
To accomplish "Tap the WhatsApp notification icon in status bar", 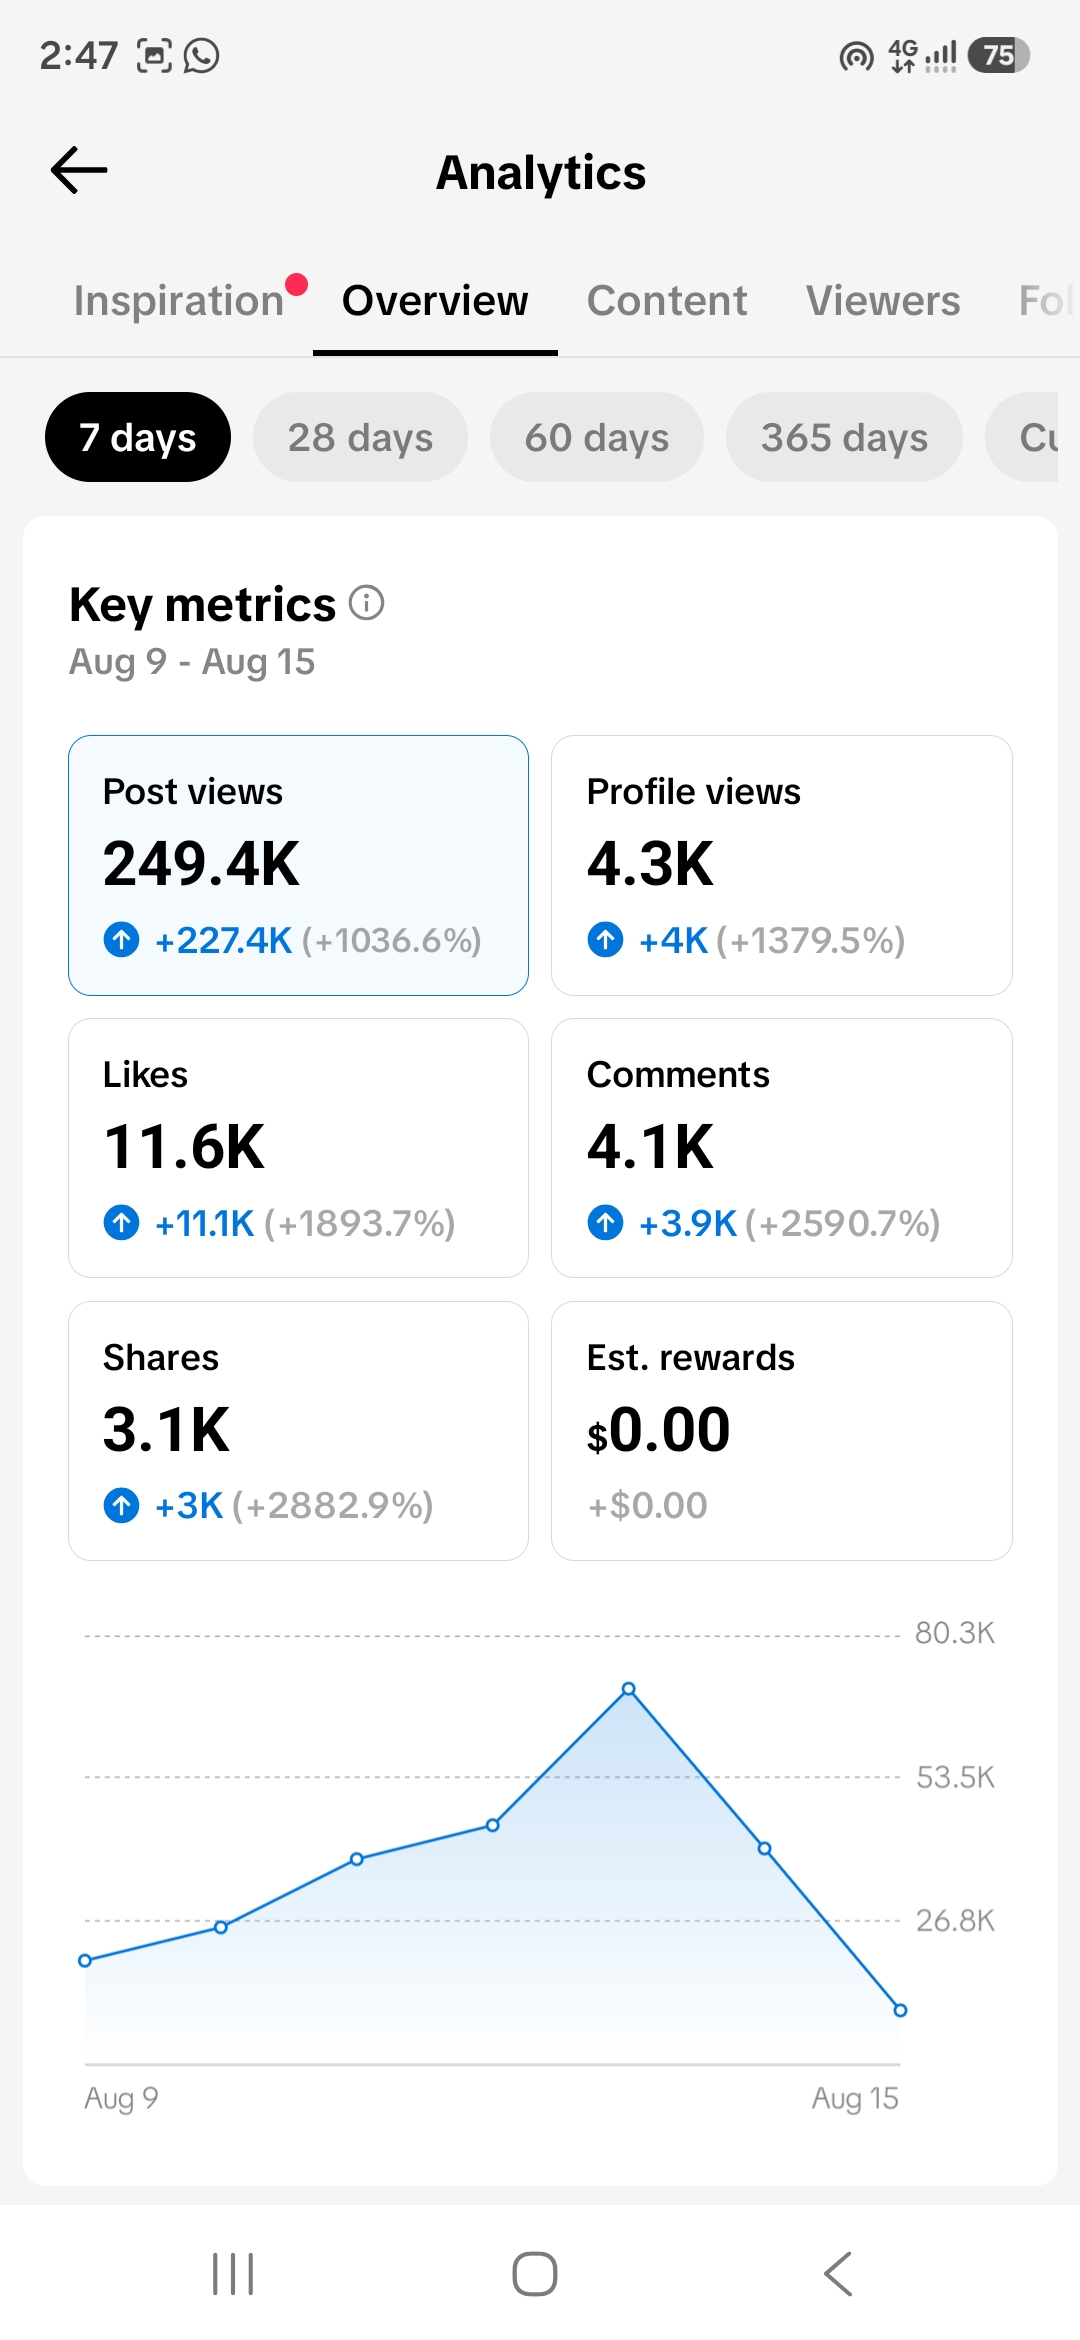I will point(201,55).
